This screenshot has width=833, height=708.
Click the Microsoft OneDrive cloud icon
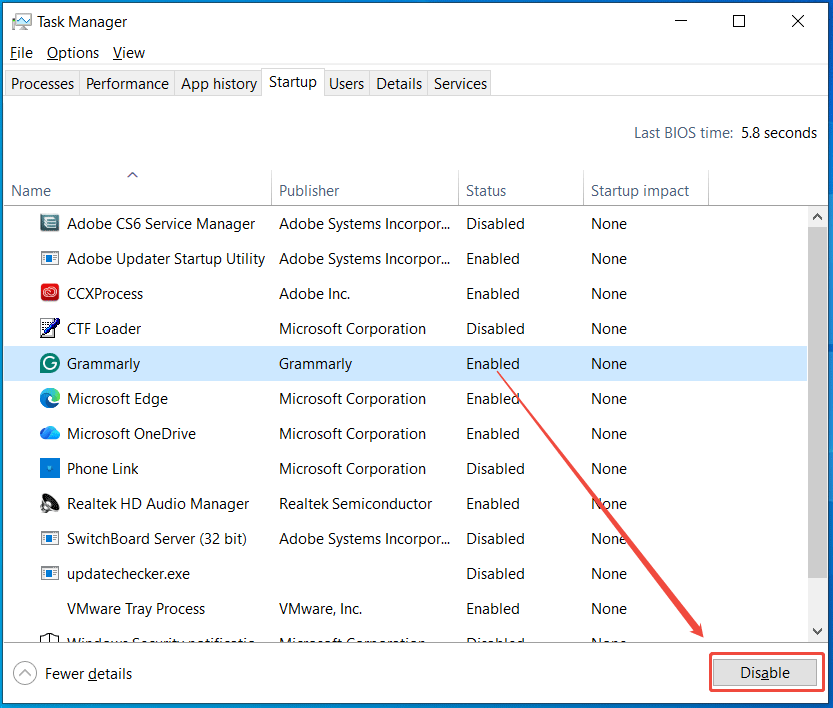point(49,433)
